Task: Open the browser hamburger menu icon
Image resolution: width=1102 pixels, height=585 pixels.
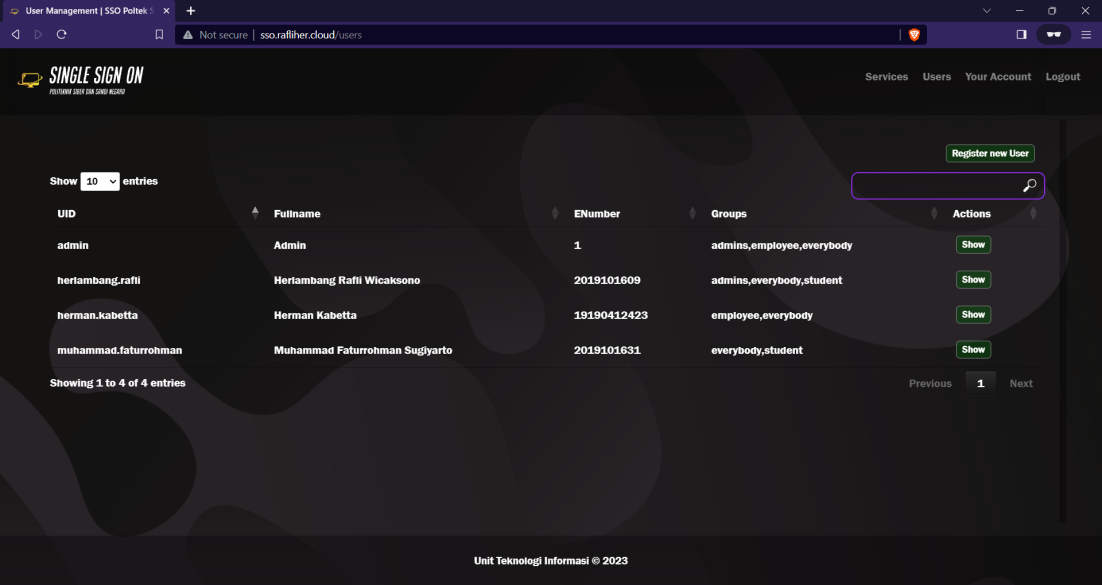Action: tap(1086, 33)
